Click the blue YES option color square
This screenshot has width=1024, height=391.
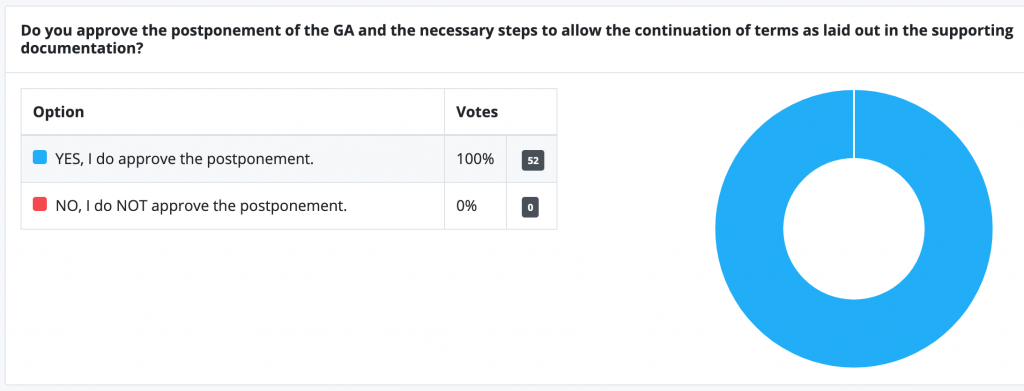(40, 157)
